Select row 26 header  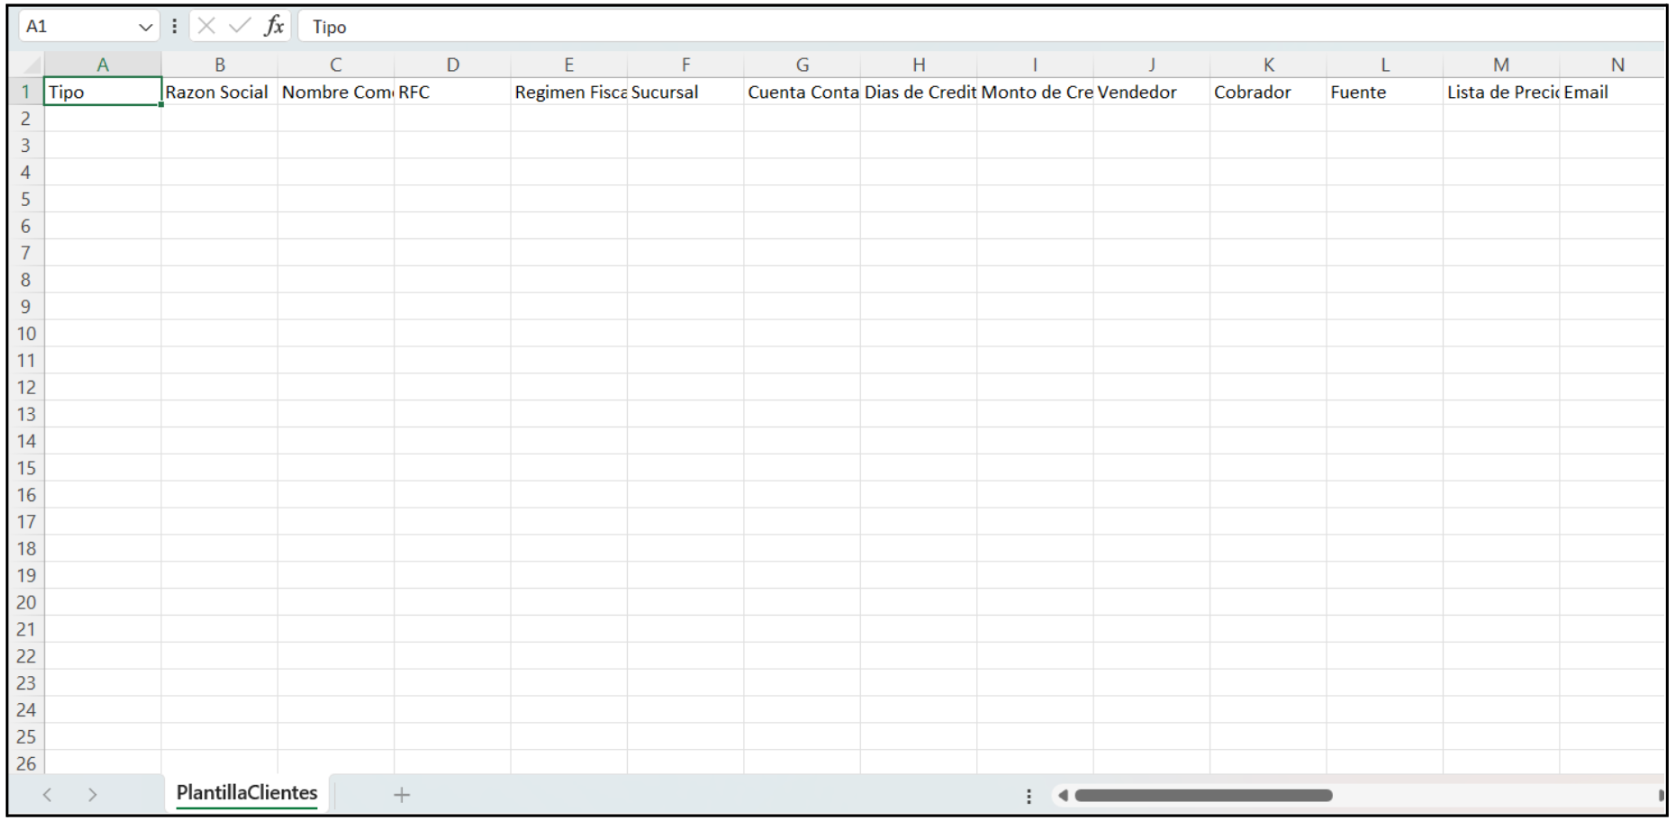click(x=26, y=764)
